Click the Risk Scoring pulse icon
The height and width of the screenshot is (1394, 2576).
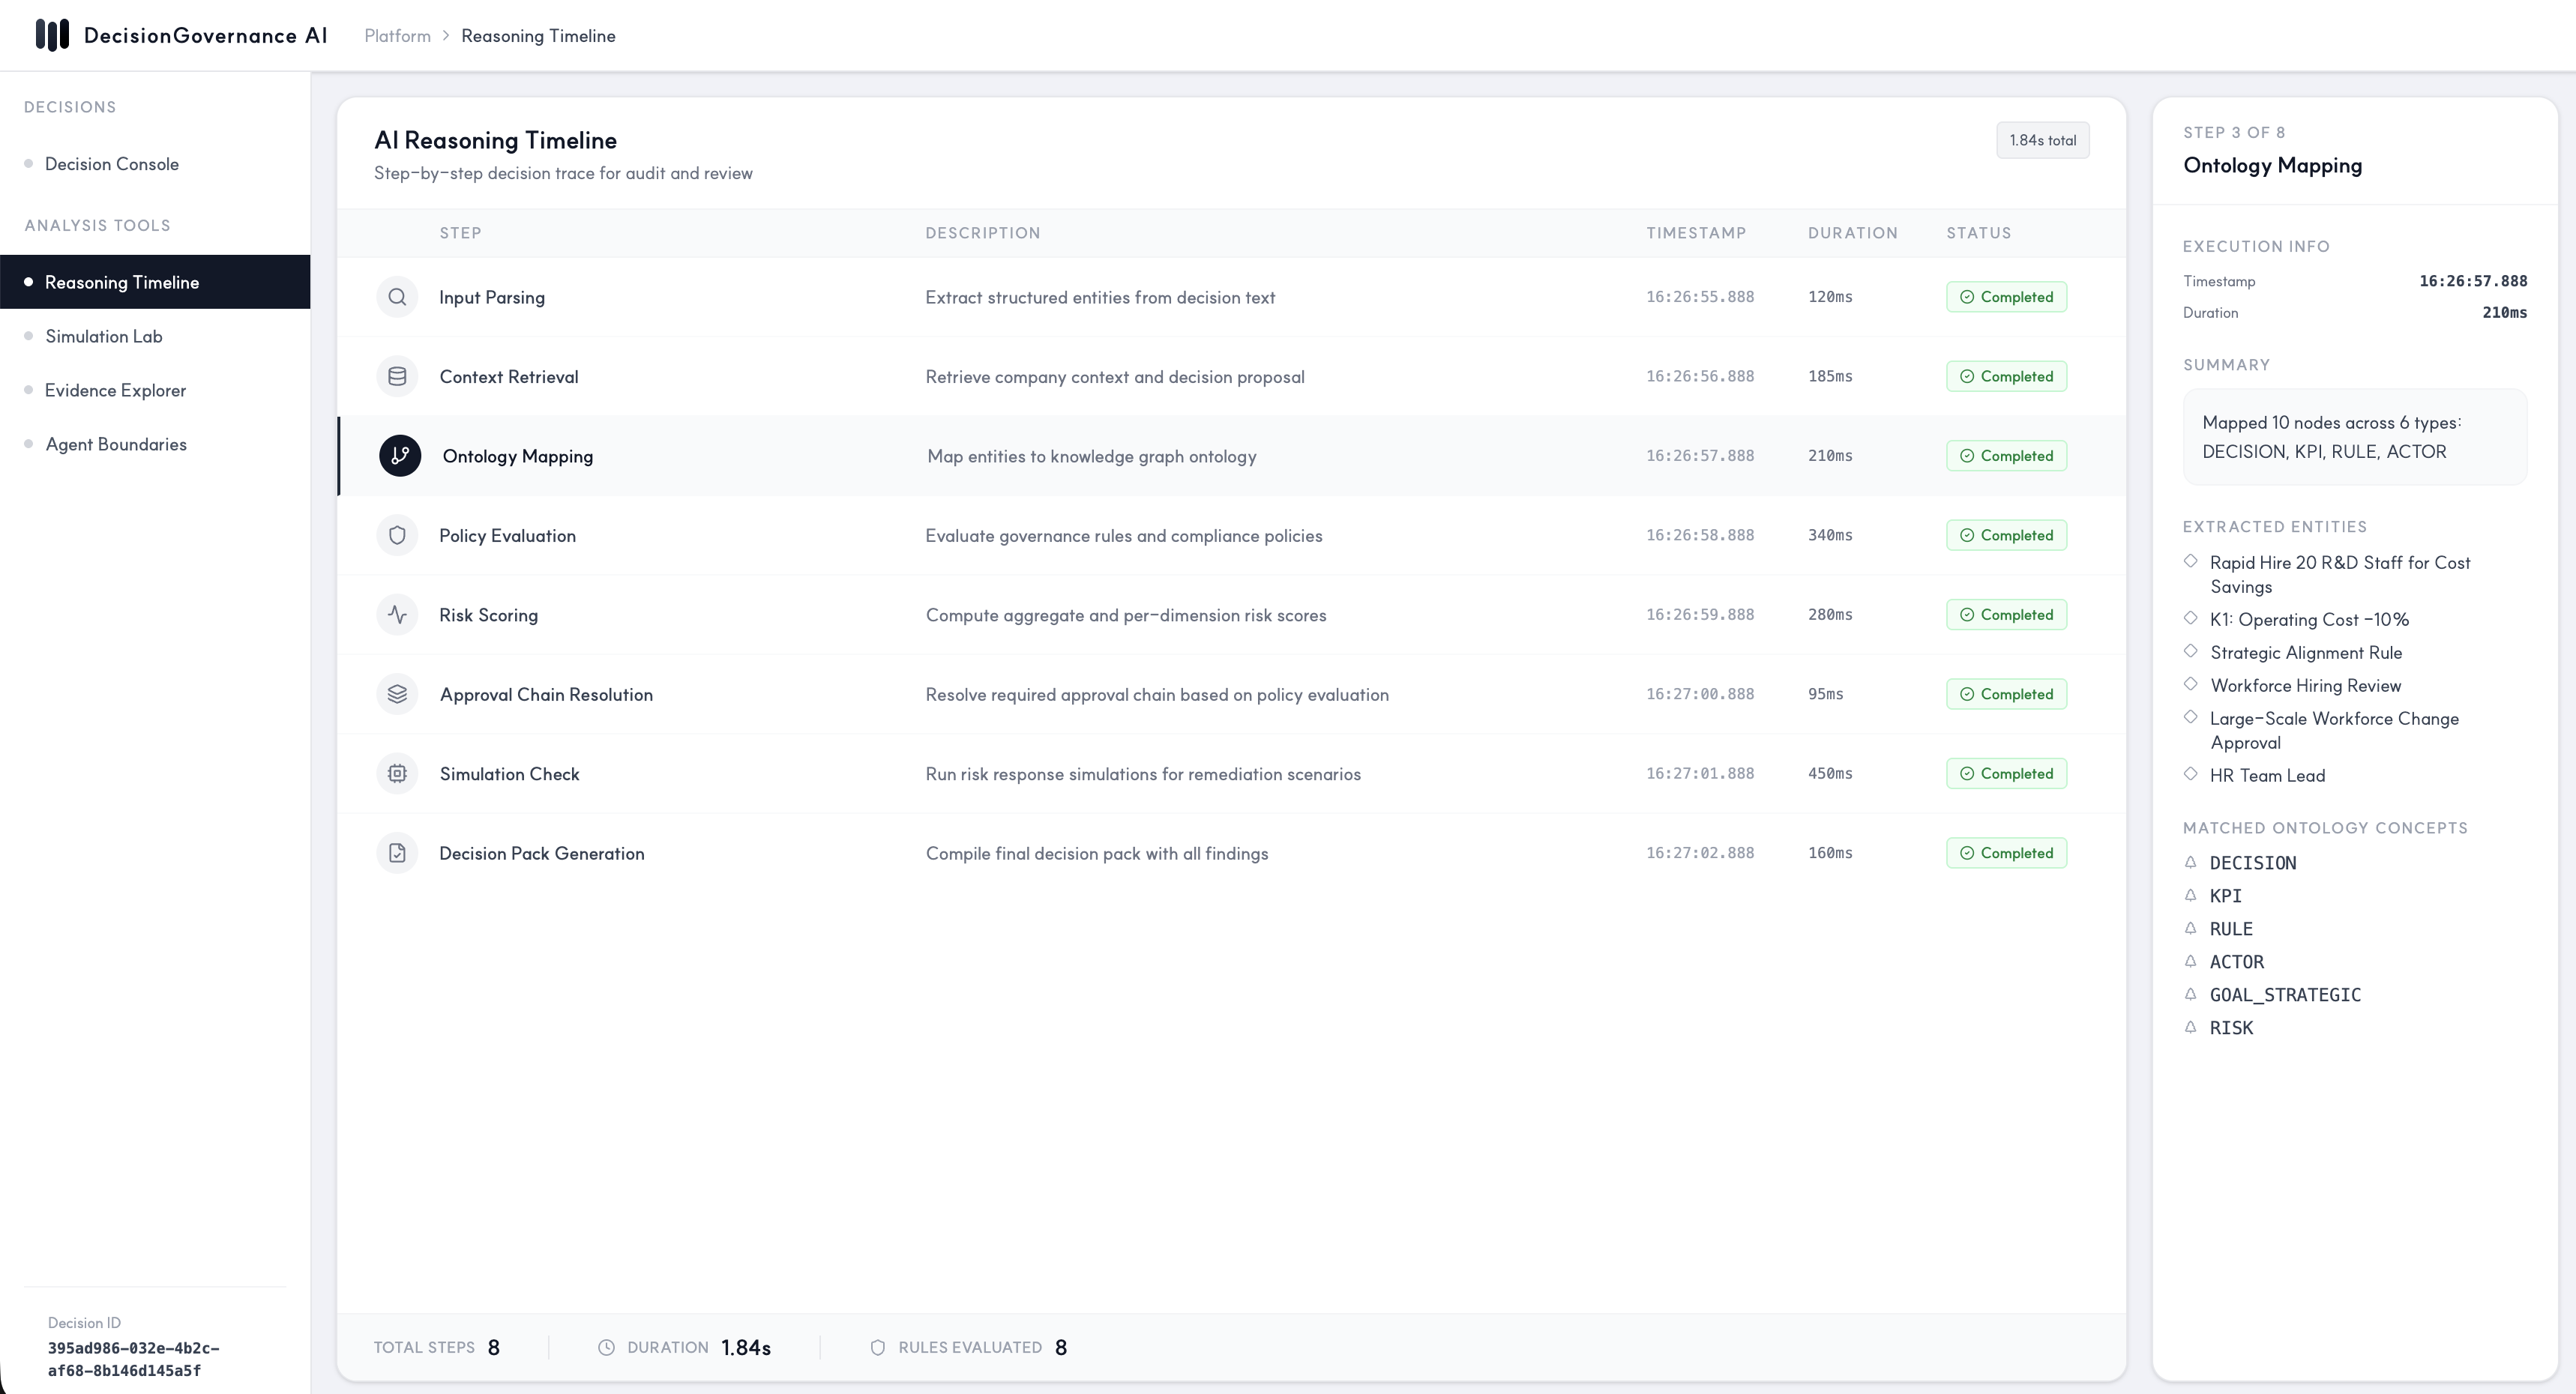click(397, 615)
